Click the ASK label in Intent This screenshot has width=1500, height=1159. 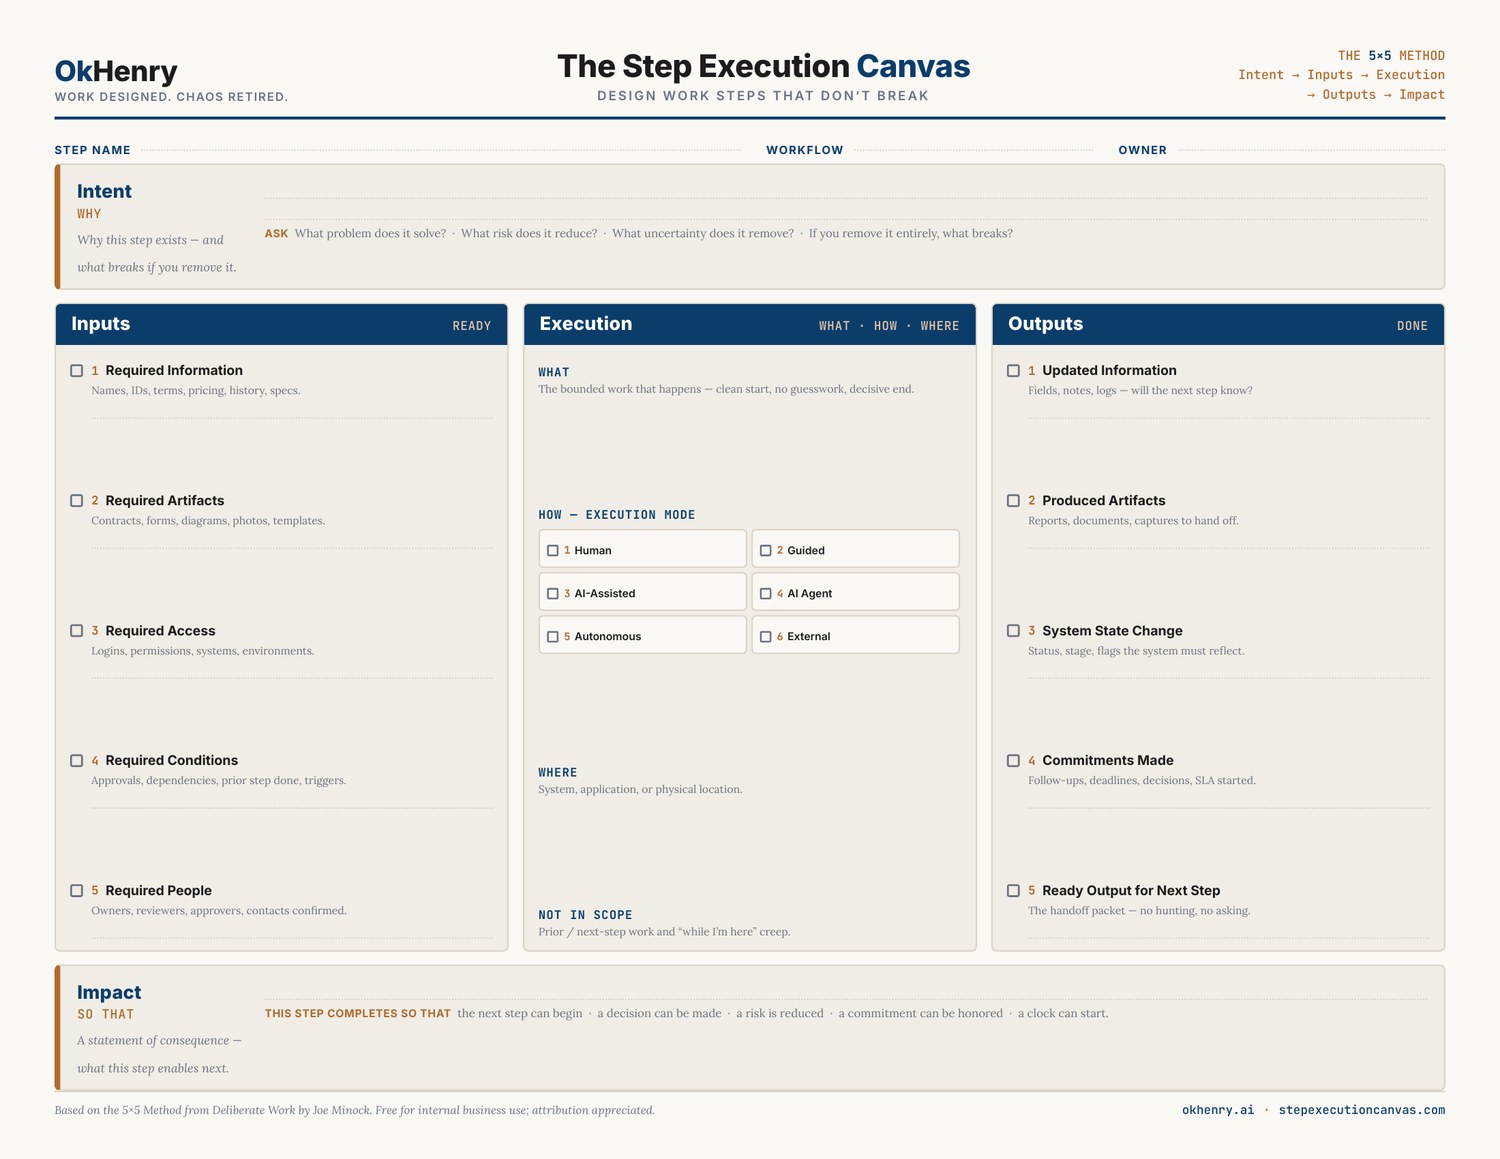click(x=276, y=234)
